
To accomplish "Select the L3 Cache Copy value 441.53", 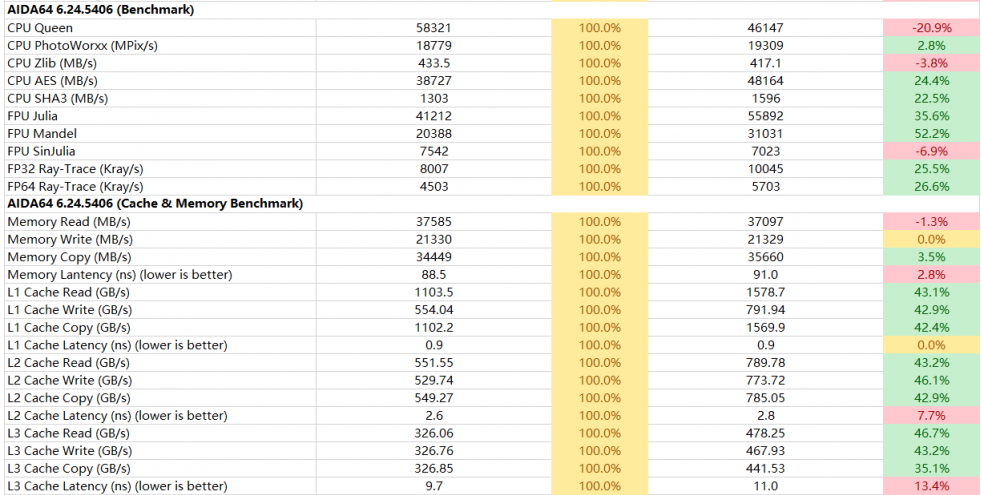I will pyautogui.click(x=765, y=469).
